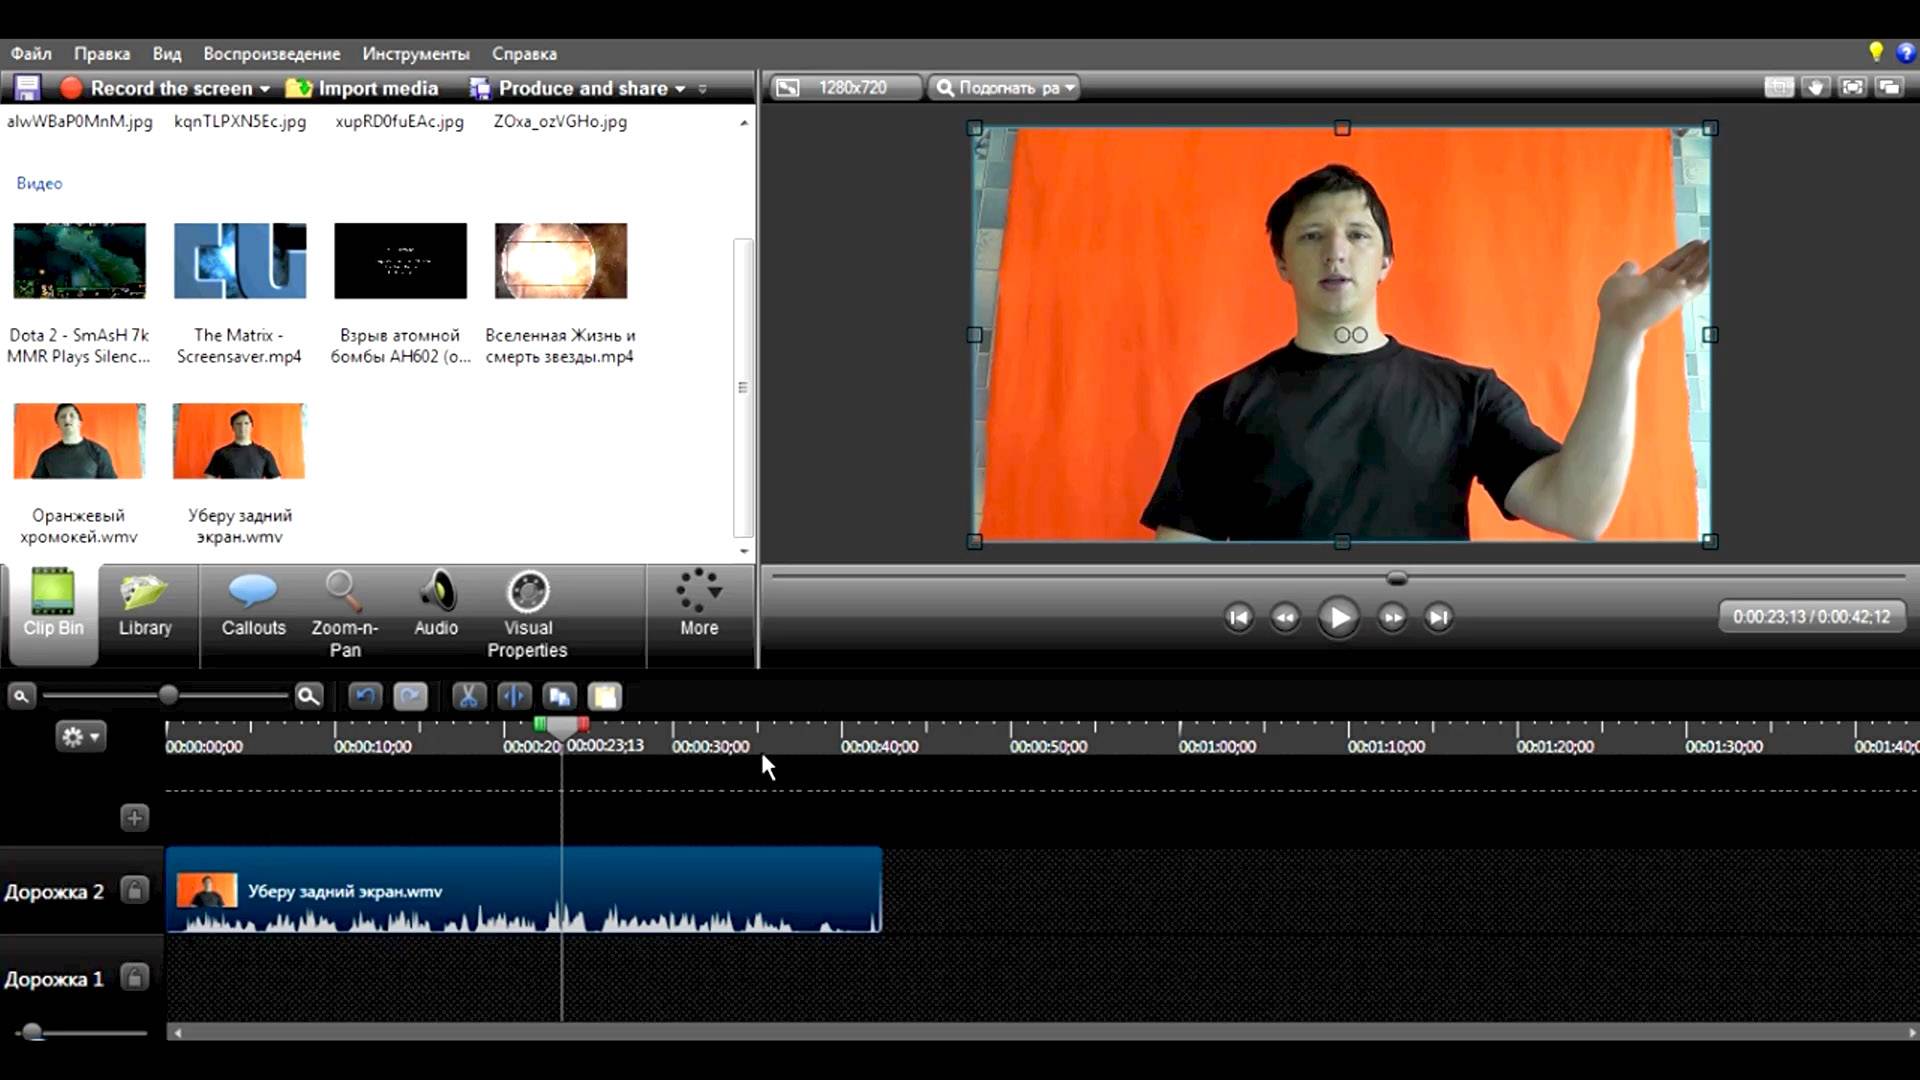
Task: Open the Инструменты menu
Action: (x=415, y=54)
